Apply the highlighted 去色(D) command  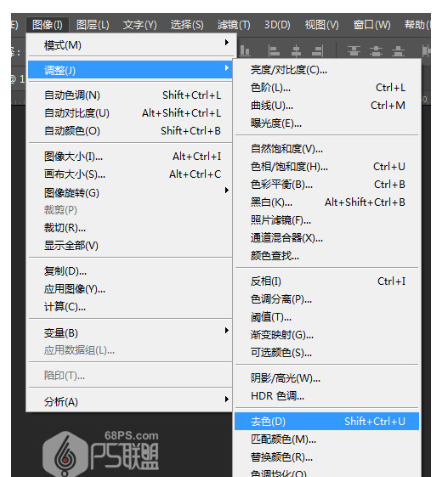click(x=327, y=421)
